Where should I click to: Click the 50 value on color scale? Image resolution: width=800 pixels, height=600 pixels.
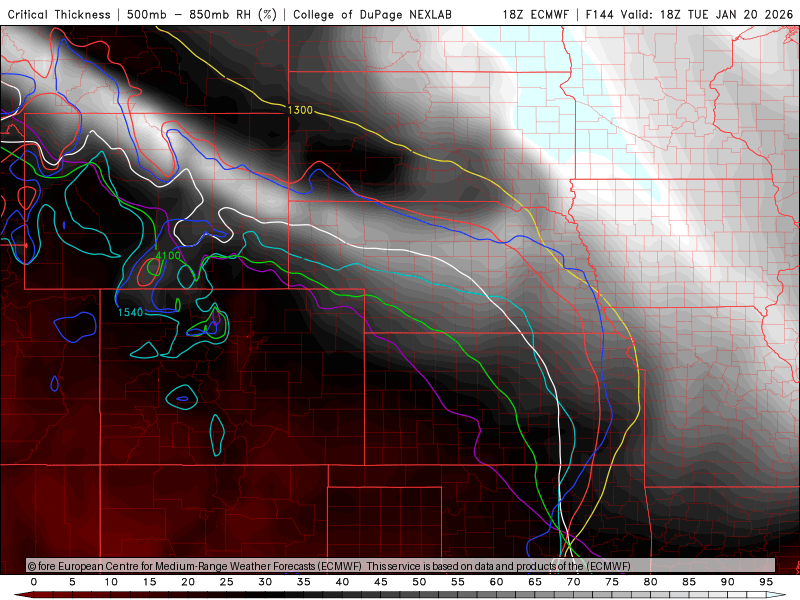click(419, 582)
